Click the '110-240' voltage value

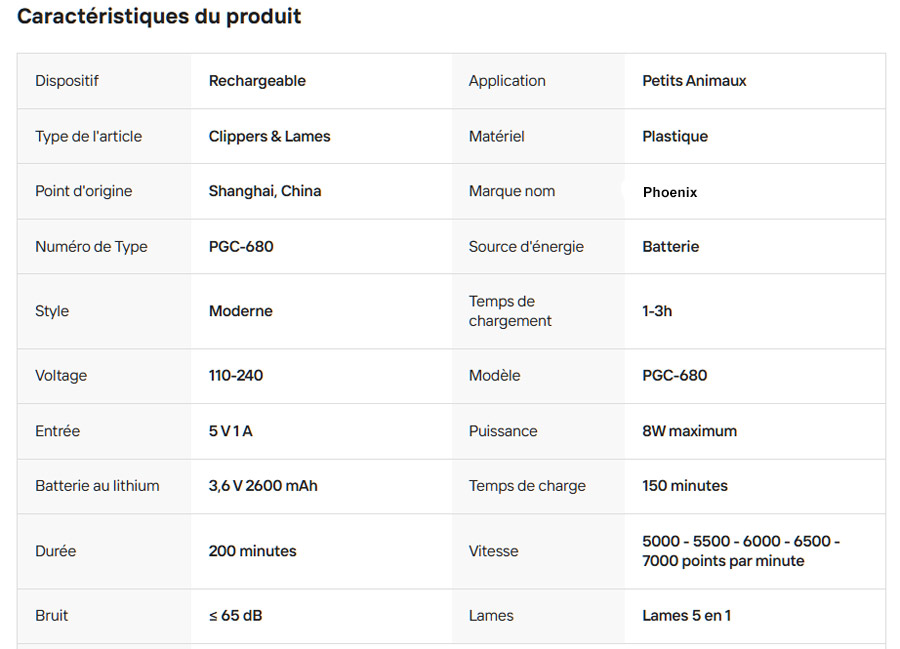coord(236,376)
